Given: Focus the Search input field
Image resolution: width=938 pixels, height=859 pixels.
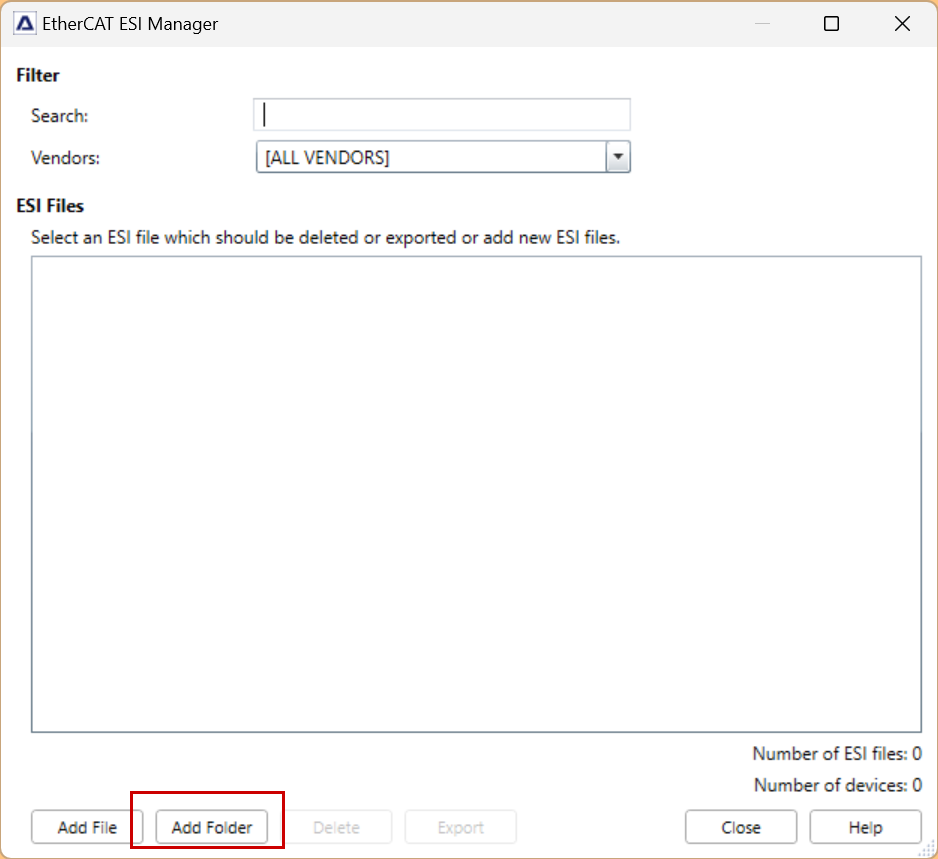Looking at the screenshot, I should tap(441, 114).
